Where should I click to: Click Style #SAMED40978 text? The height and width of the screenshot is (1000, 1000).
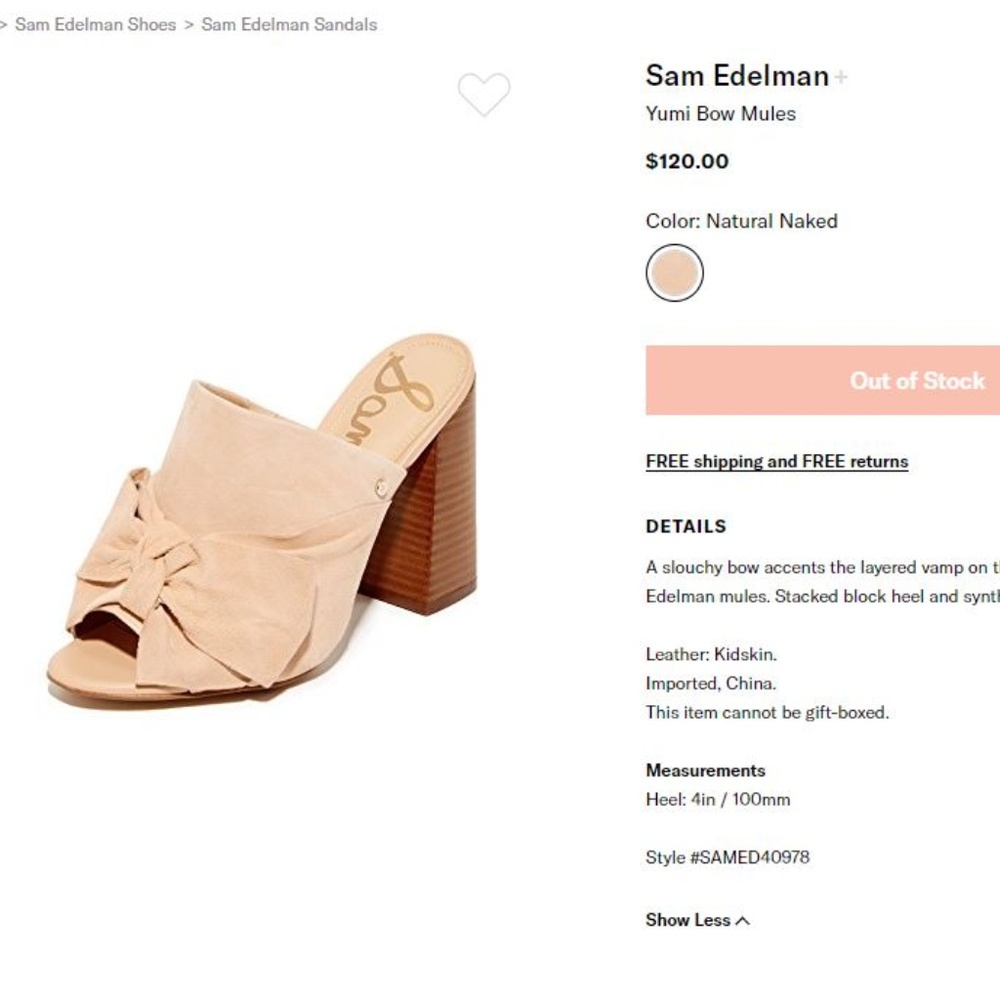click(728, 857)
